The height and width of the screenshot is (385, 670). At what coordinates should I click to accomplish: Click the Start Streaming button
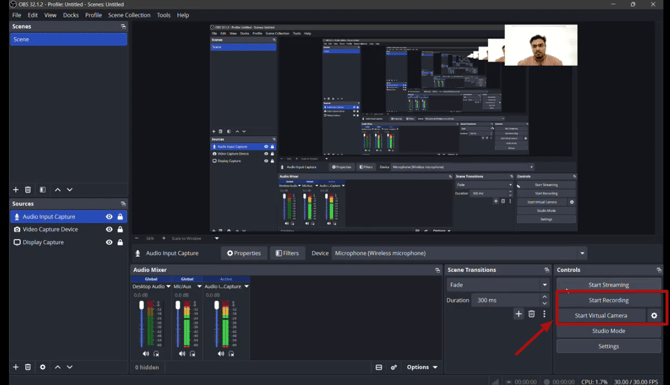coord(608,285)
